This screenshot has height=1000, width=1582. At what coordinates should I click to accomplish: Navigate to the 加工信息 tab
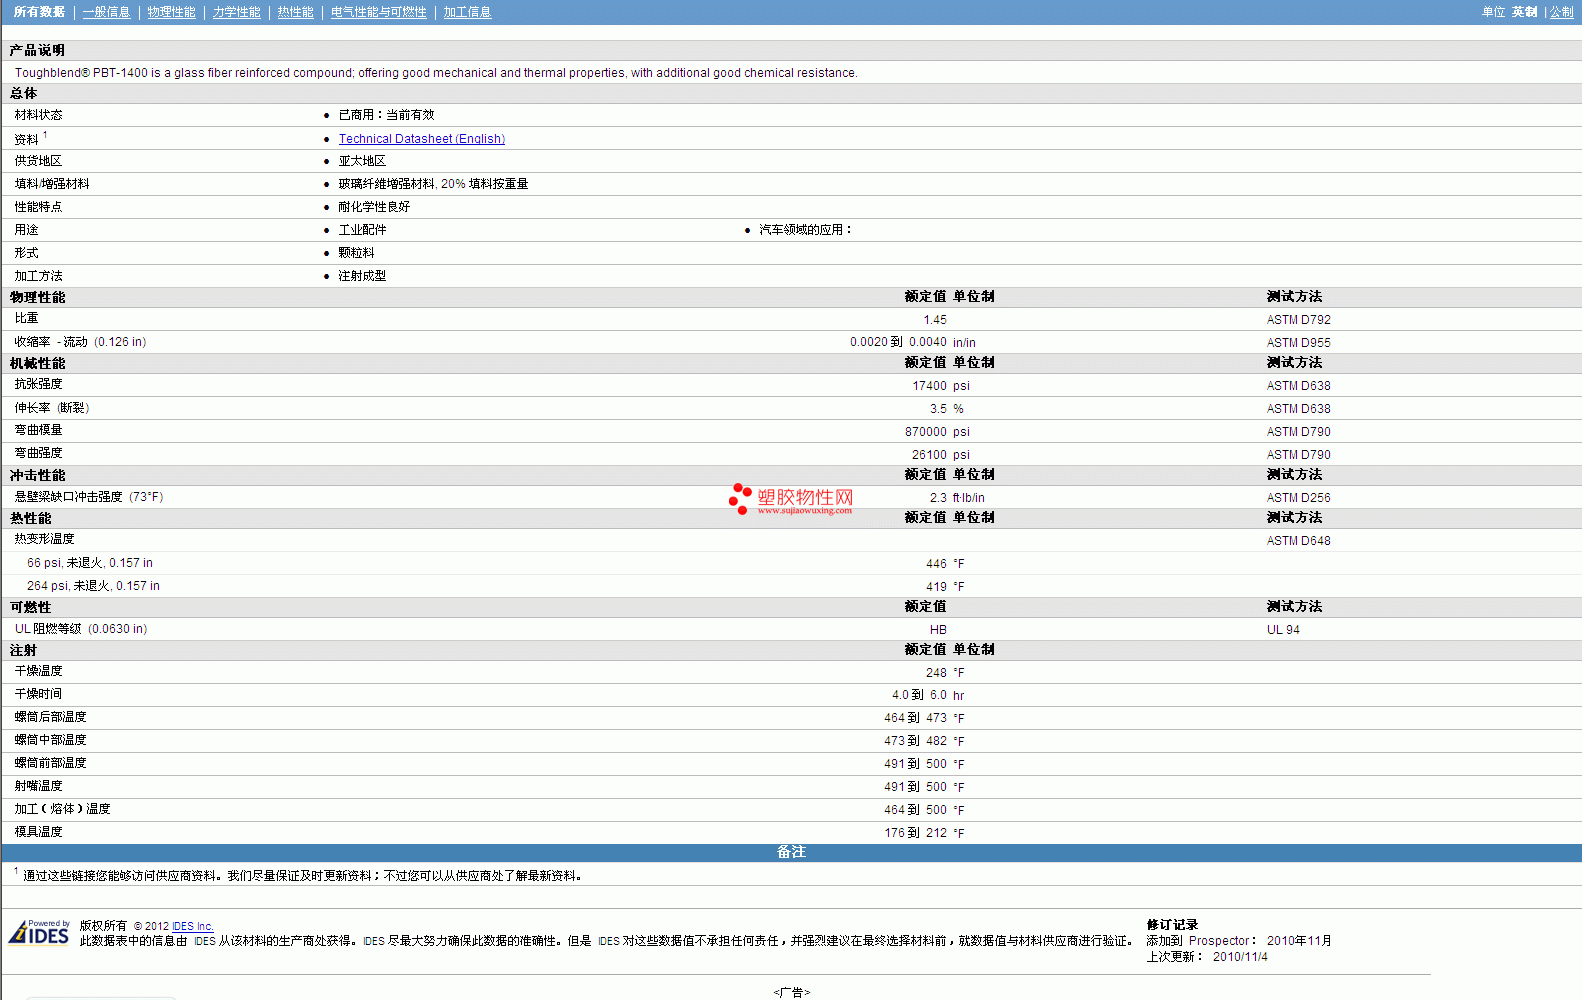[x=467, y=12]
